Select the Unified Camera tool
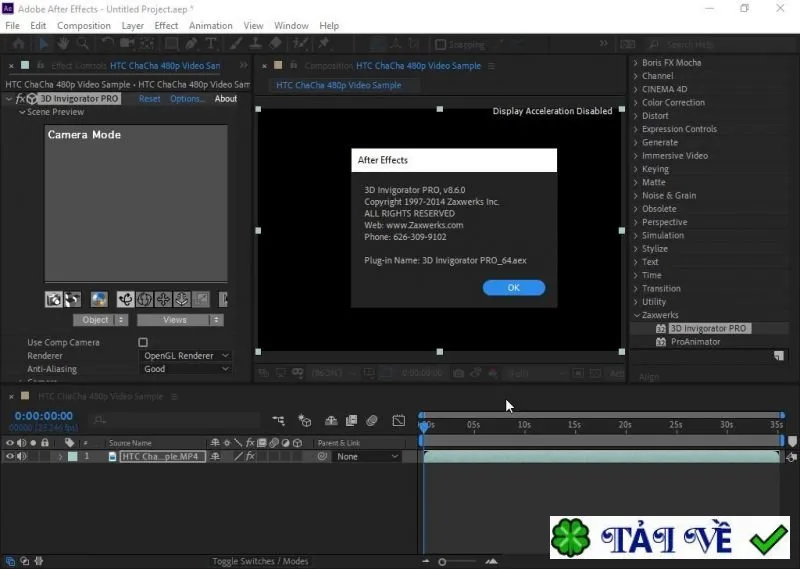The height and width of the screenshot is (569, 800). (127, 44)
